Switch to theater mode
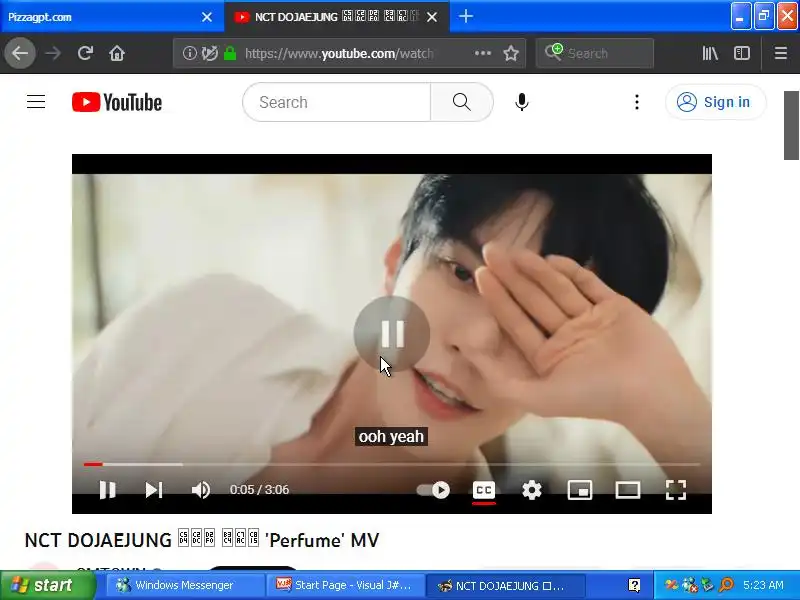Viewport: 800px width, 600px height. [x=628, y=490]
